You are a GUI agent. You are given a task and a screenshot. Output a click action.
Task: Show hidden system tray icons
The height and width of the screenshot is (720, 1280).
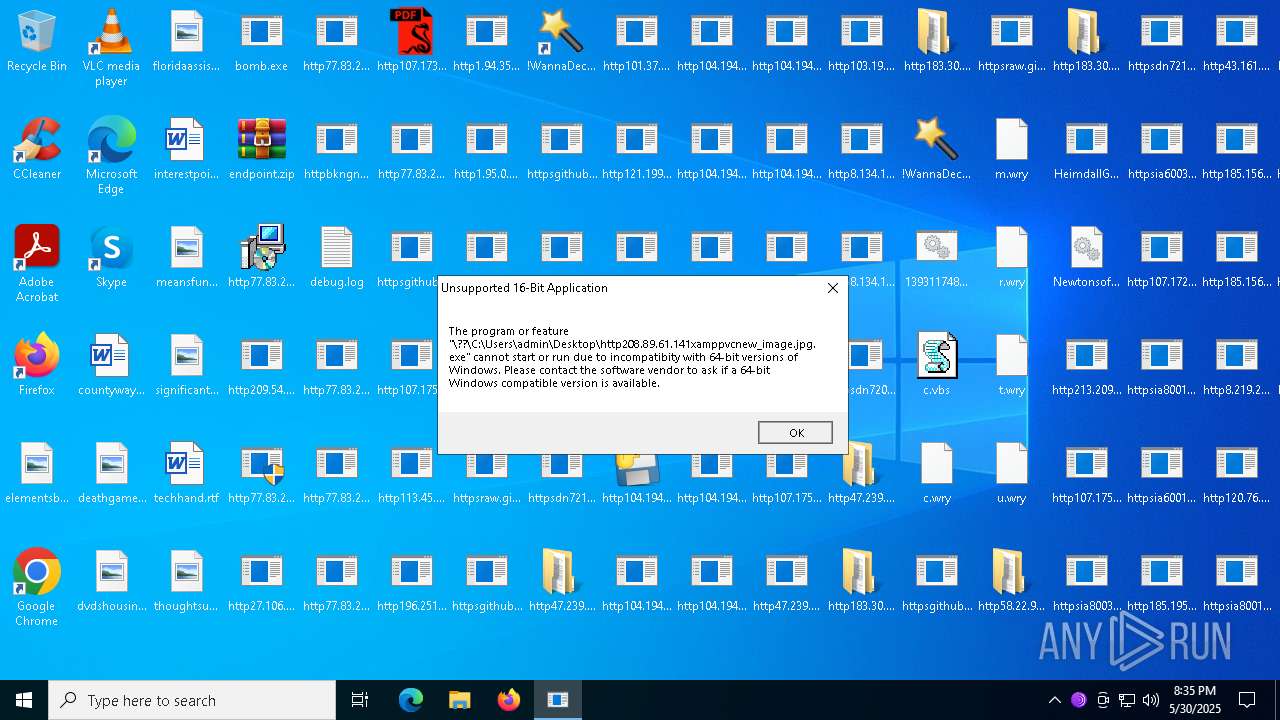[x=1054, y=700]
